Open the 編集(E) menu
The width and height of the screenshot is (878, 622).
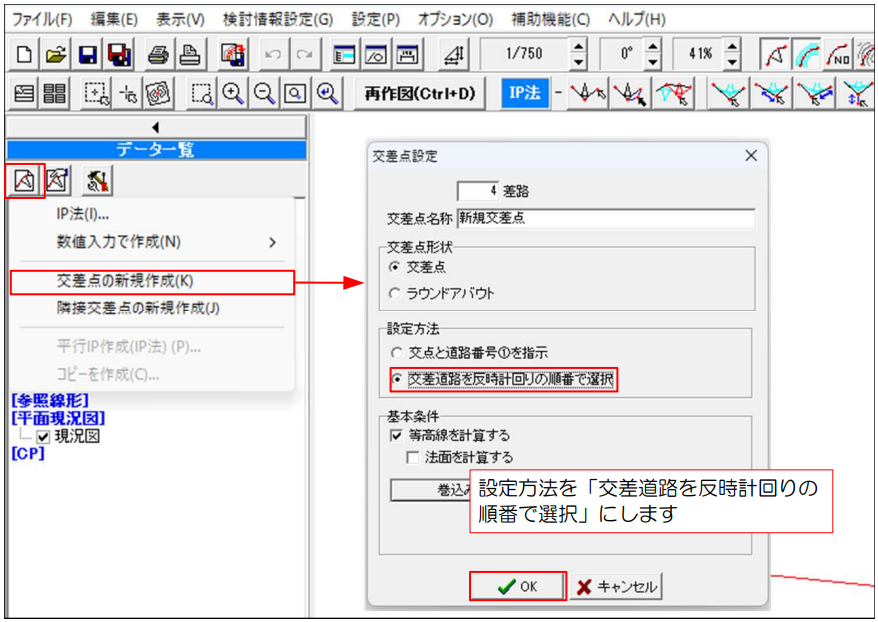(x=114, y=20)
